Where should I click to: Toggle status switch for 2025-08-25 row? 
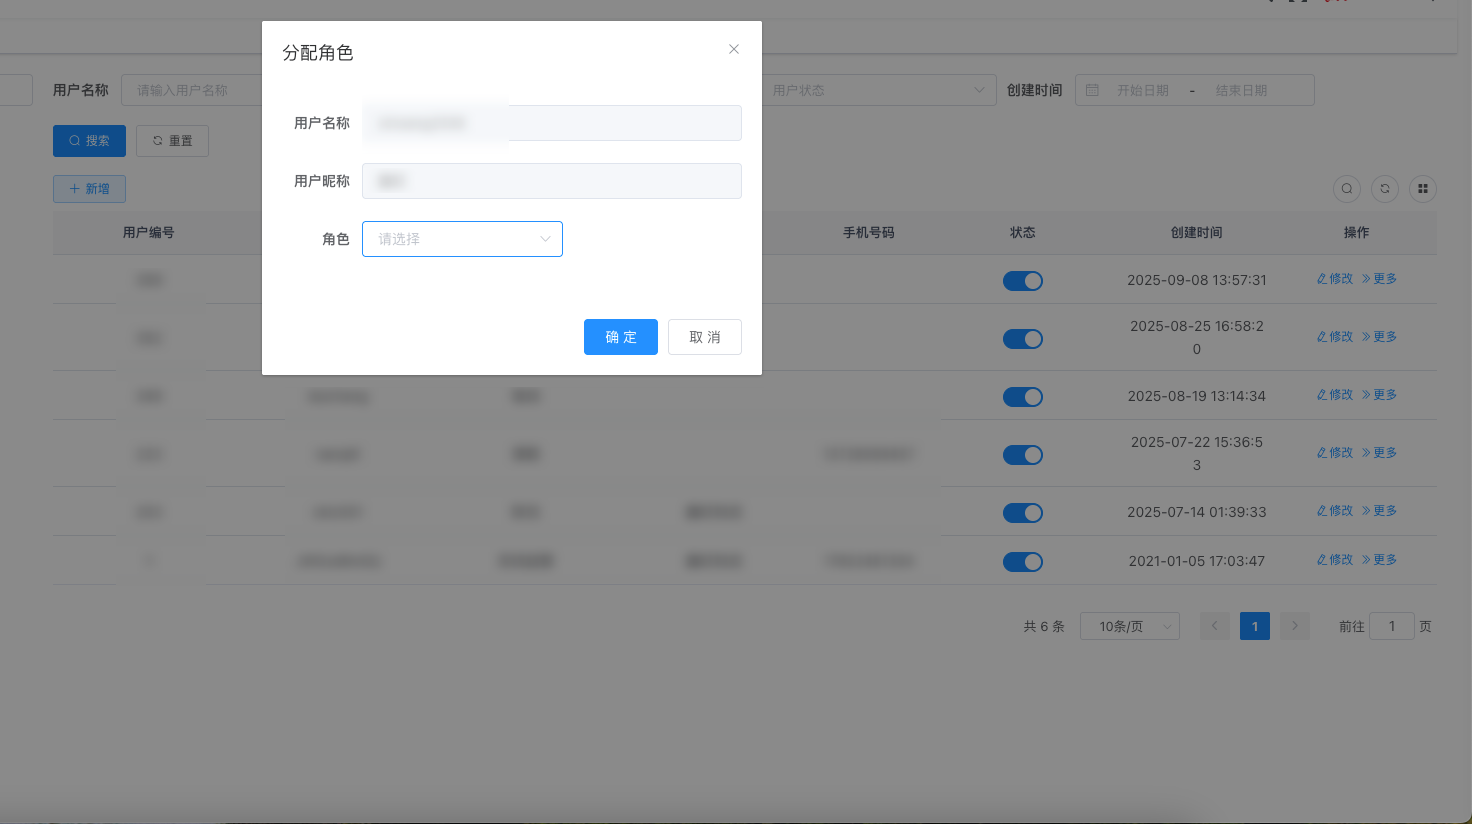[1023, 339]
